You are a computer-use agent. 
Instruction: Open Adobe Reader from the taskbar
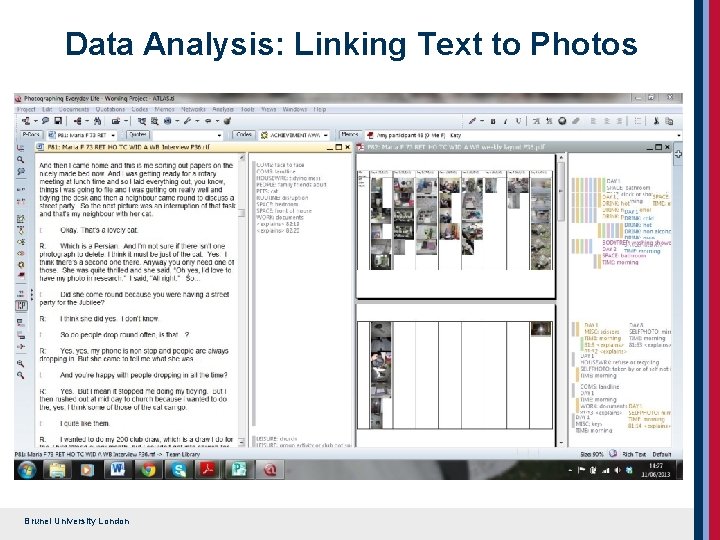click(x=208, y=470)
